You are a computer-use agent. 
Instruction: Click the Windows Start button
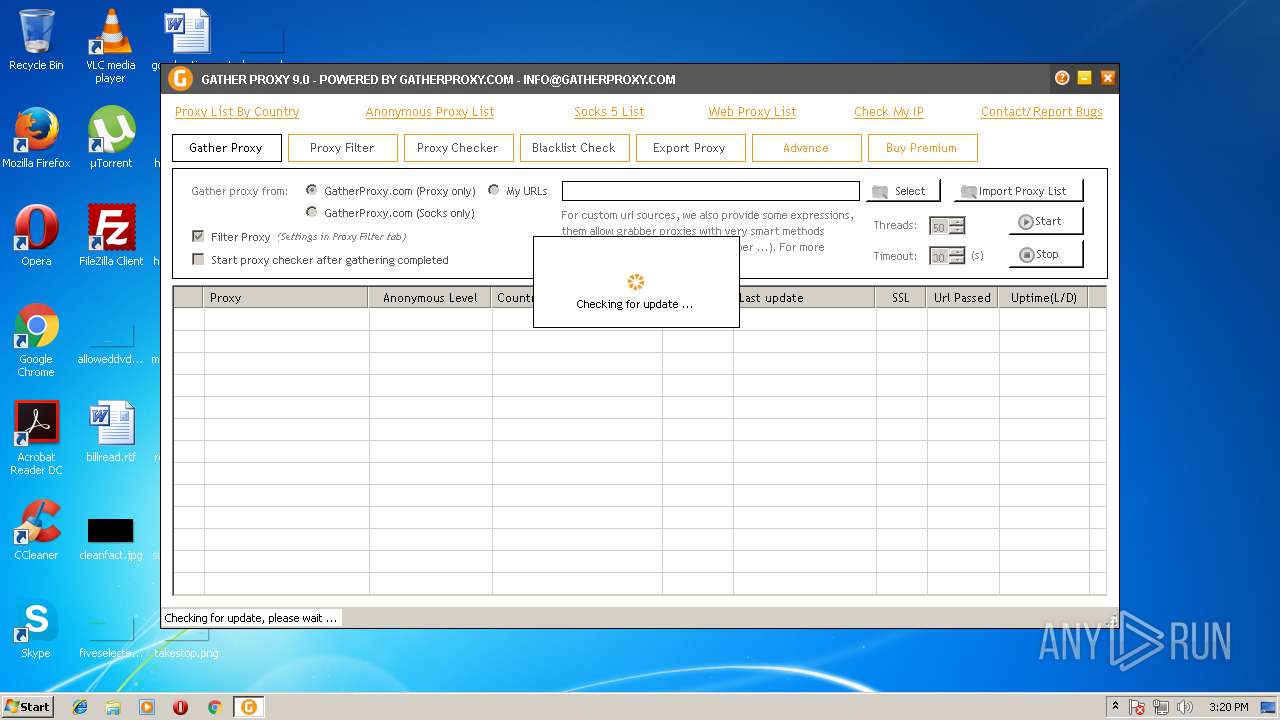[27, 707]
